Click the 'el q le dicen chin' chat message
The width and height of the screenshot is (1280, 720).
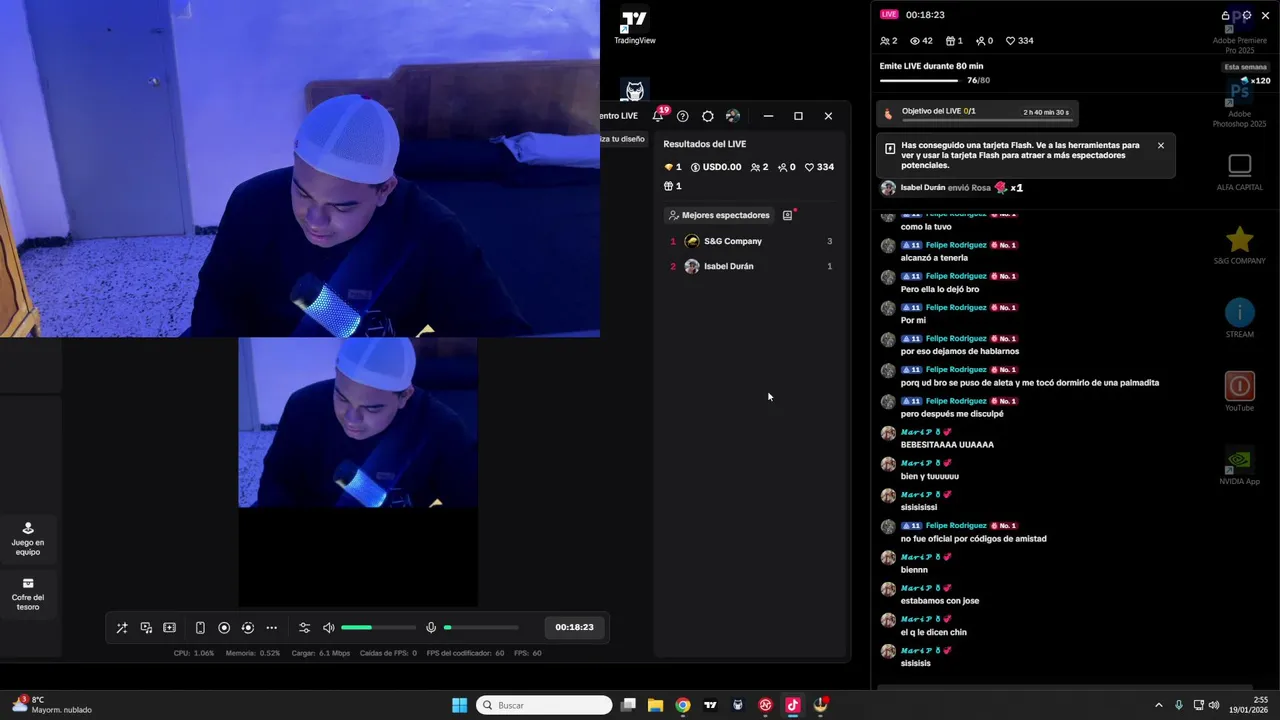click(933, 632)
